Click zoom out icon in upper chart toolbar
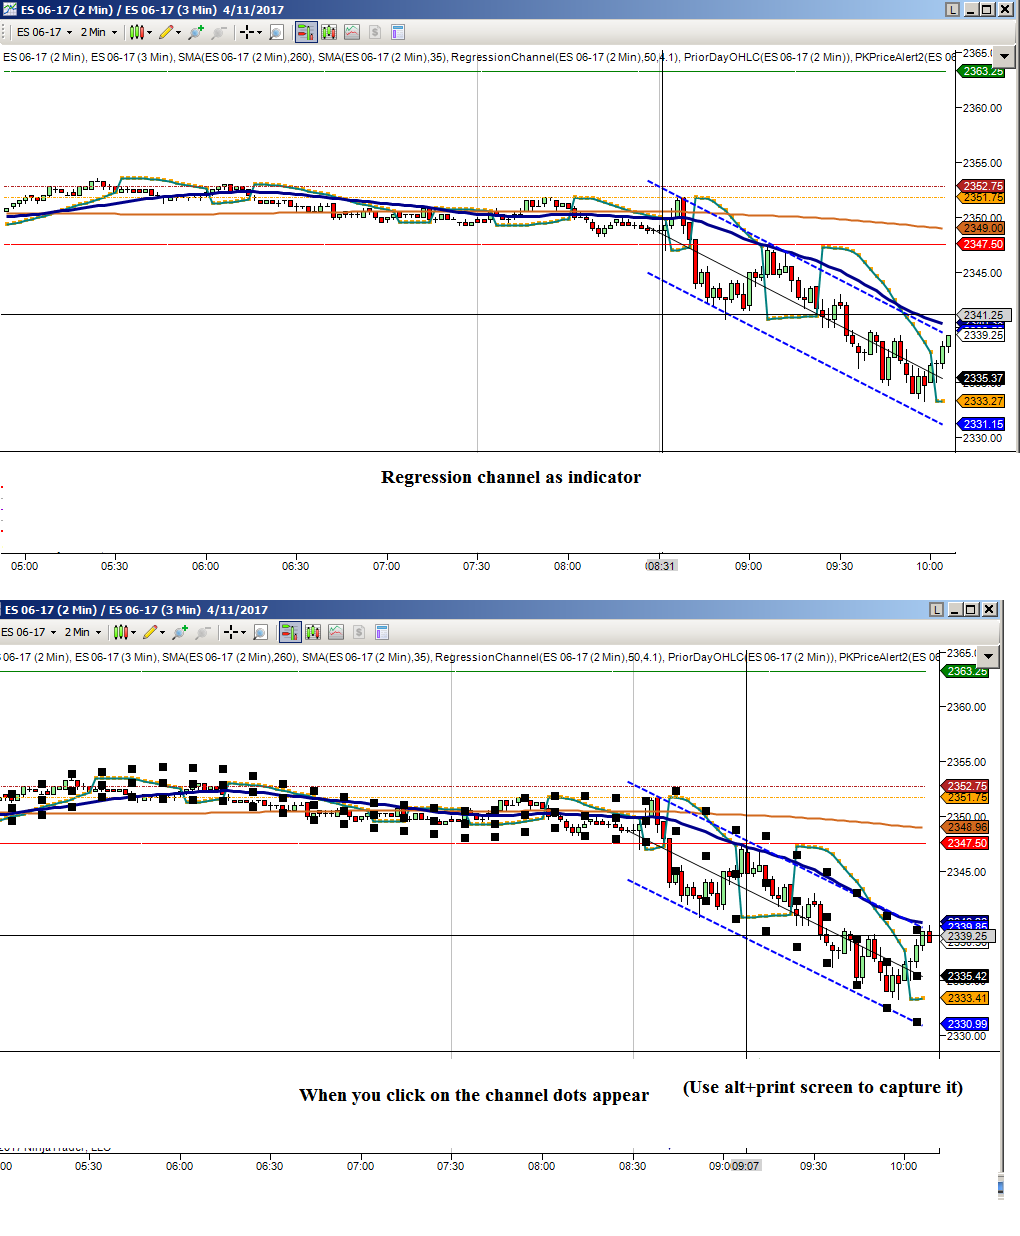This screenshot has height=1236, width=1020. coord(219,32)
